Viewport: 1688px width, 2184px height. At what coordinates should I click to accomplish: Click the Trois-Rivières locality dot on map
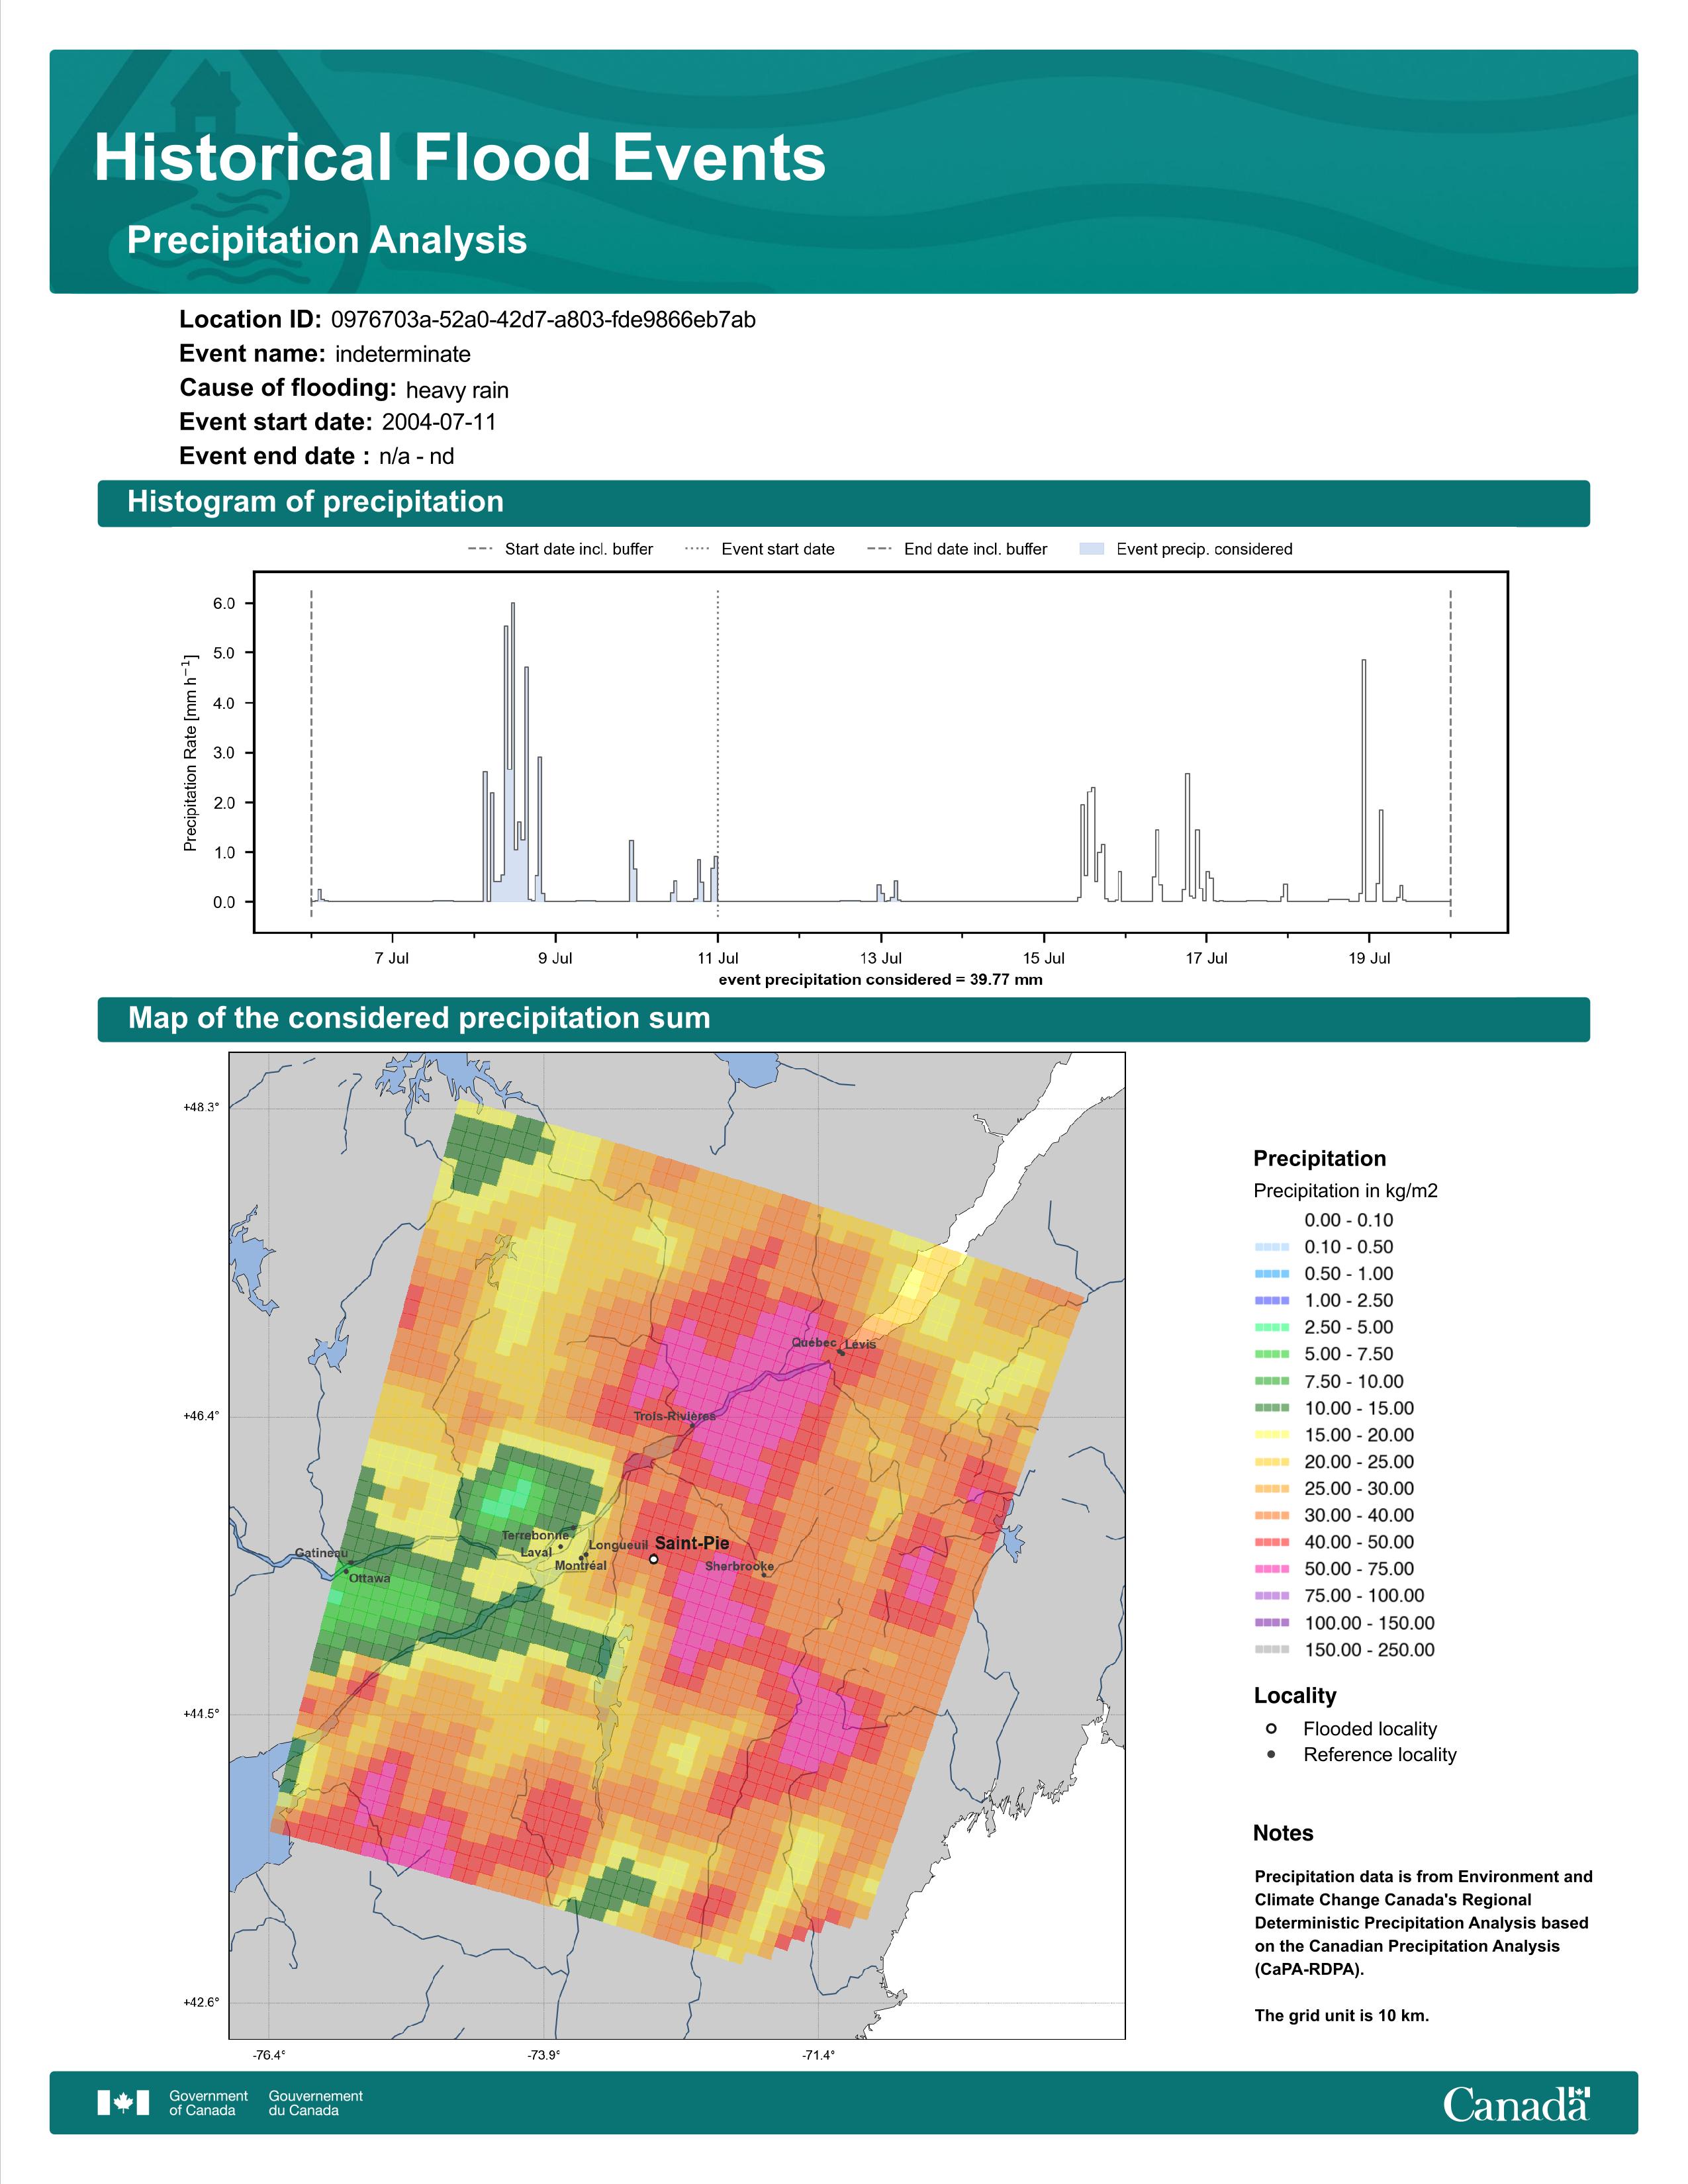click(692, 1426)
